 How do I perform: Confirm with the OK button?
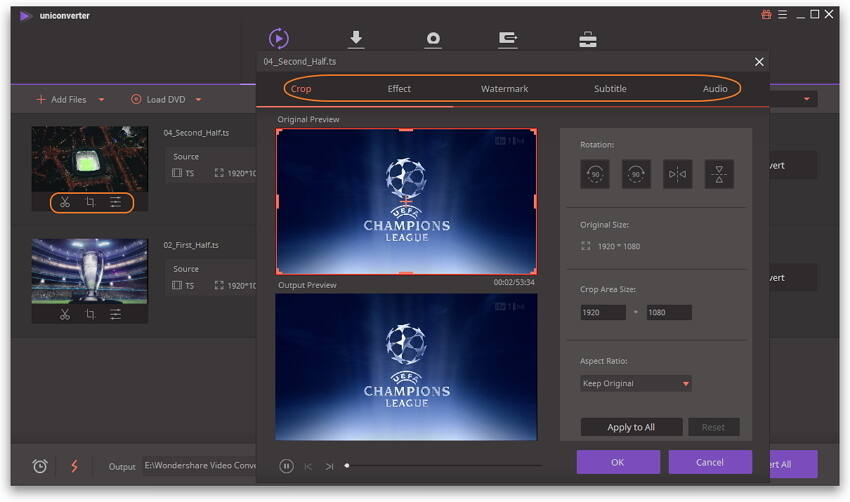(618, 462)
